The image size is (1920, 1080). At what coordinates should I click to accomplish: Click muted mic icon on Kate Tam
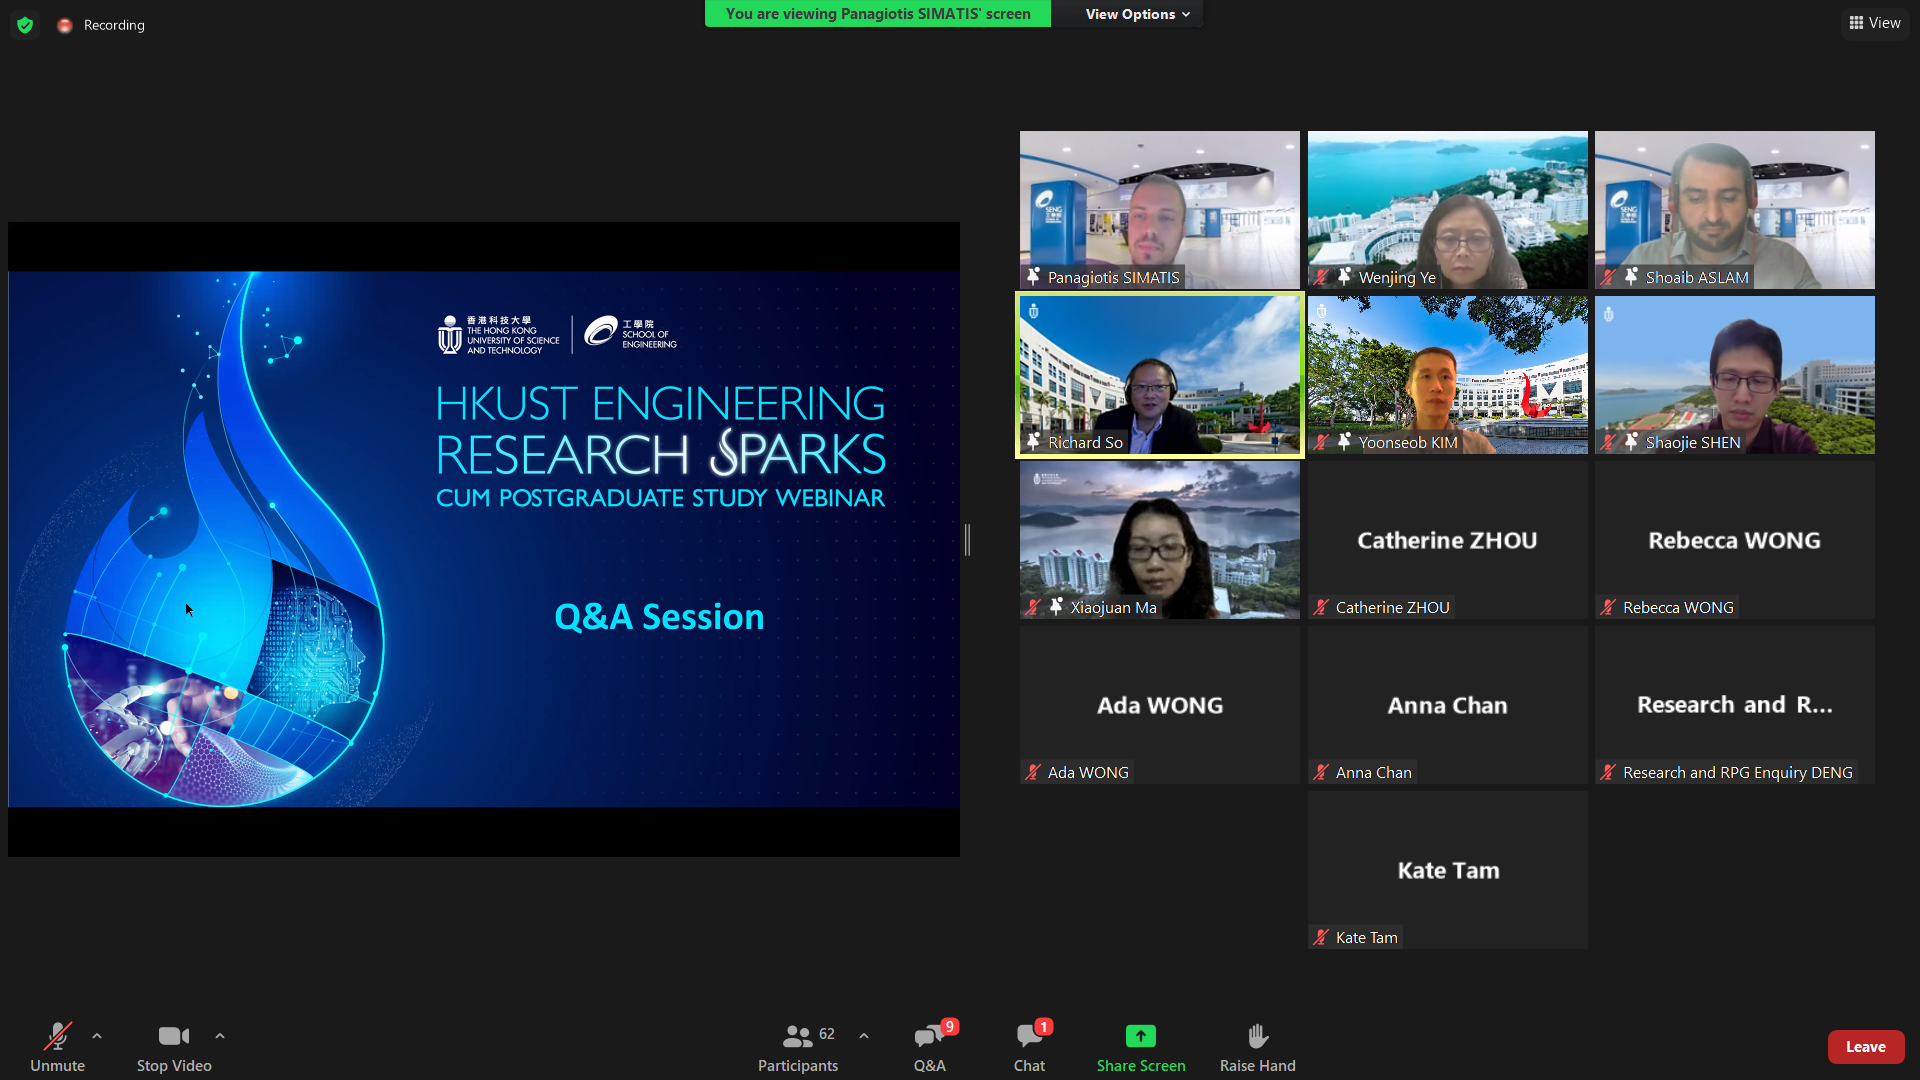pos(1321,937)
